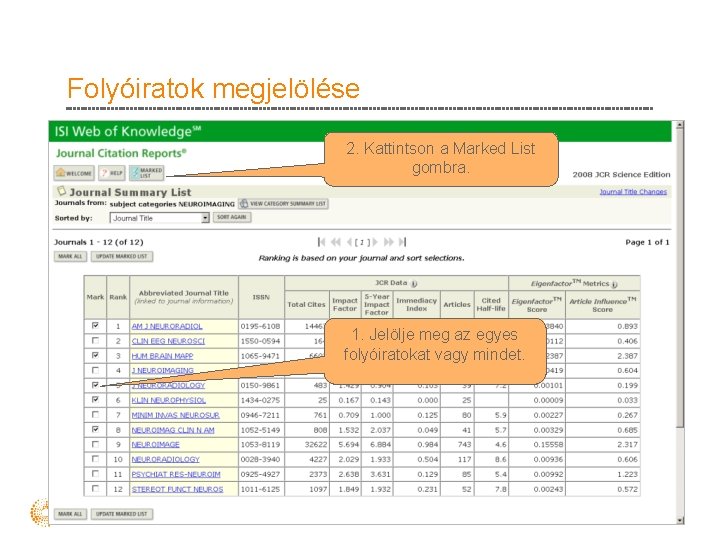
Task: Click the Sort Again button
Action: (x=232, y=217)
